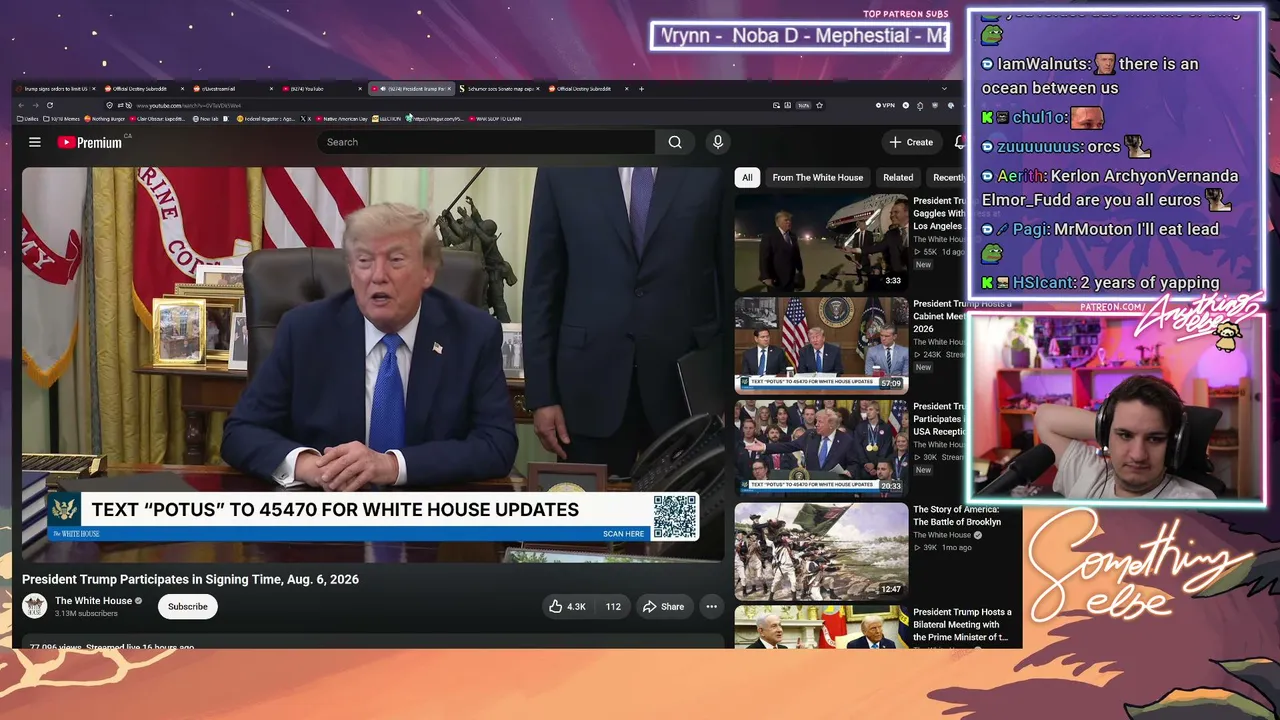Viewport: 1280px width, 720px height.
Task: Reload the page in browser toolbar
Action: pos(49,105)
